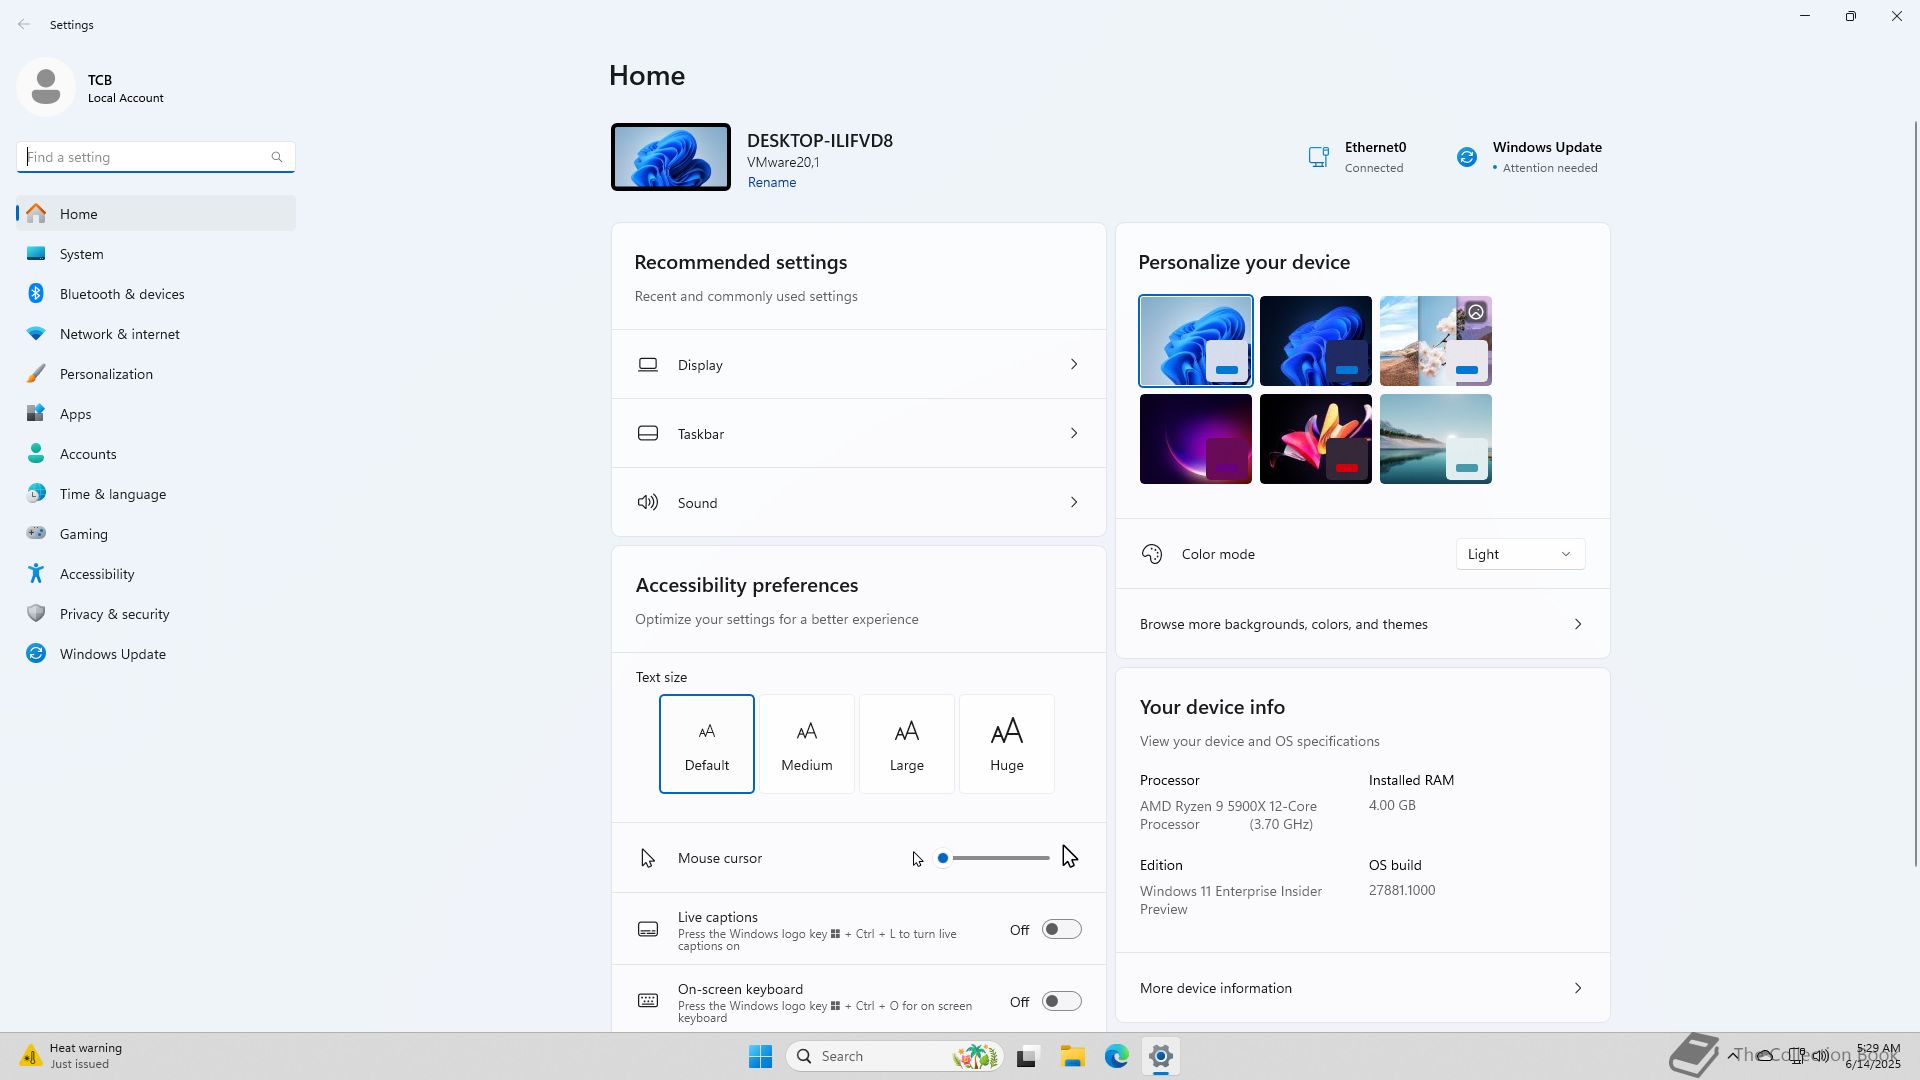Expand More device information
The width and height of the screenshot is (1920, 1080).
pos(1362,988)
